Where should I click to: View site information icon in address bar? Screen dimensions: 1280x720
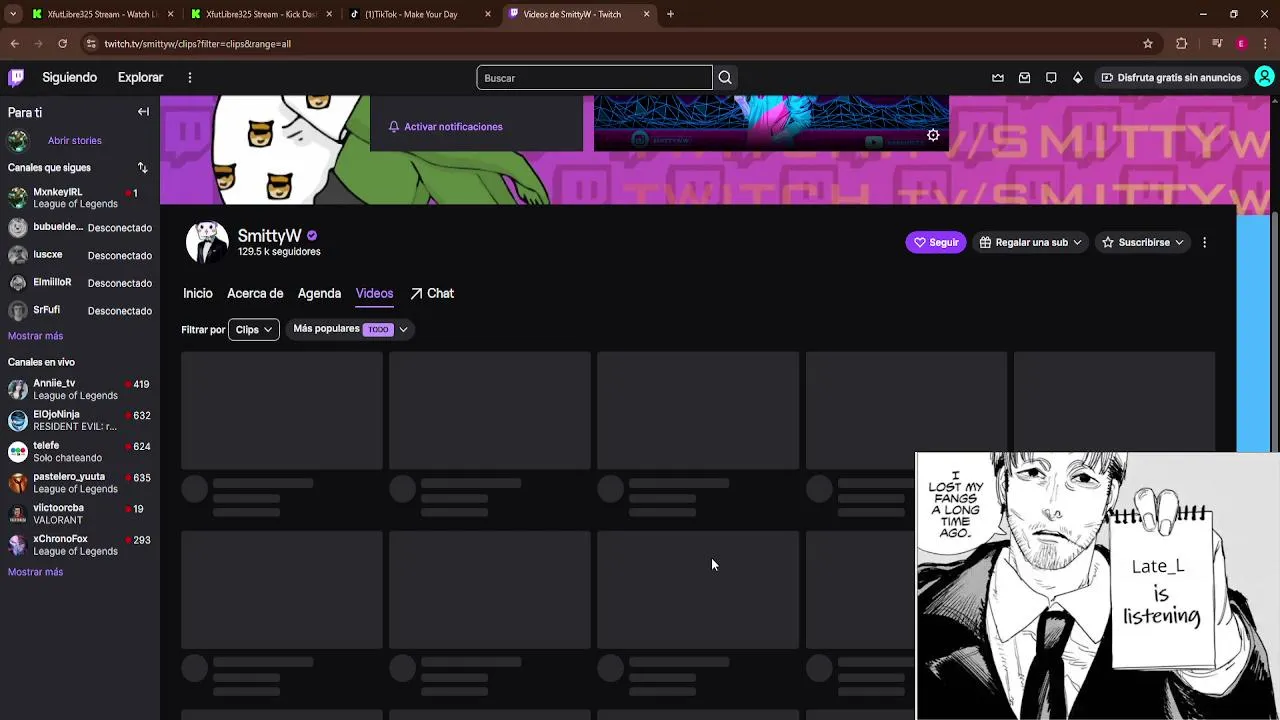coord(91,44)
